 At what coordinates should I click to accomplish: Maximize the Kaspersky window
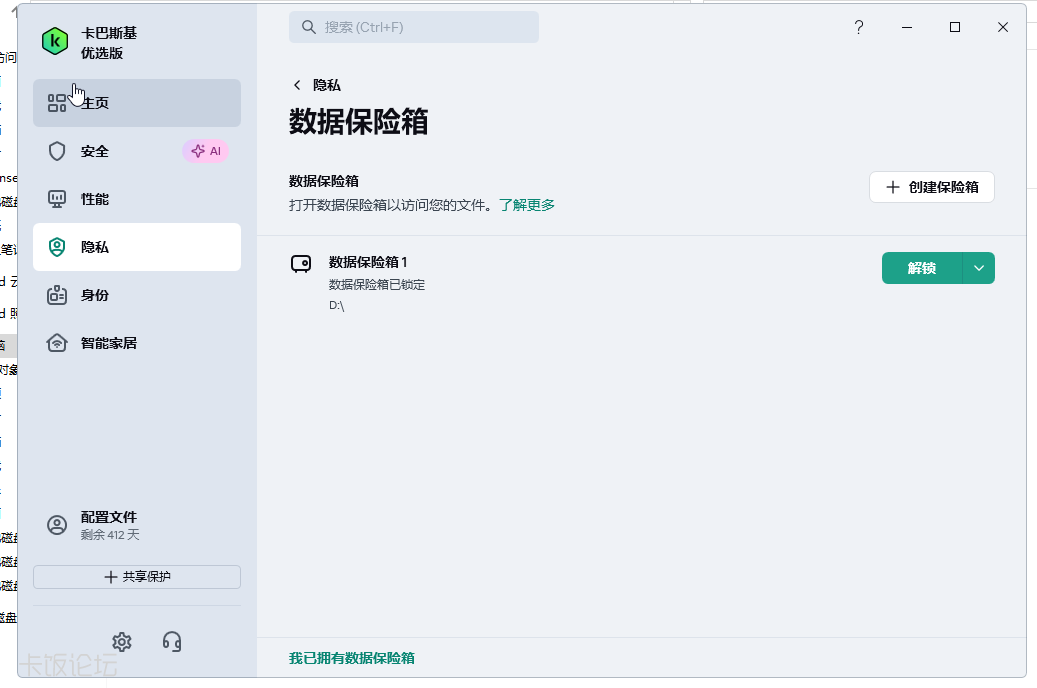click(955, 27)
